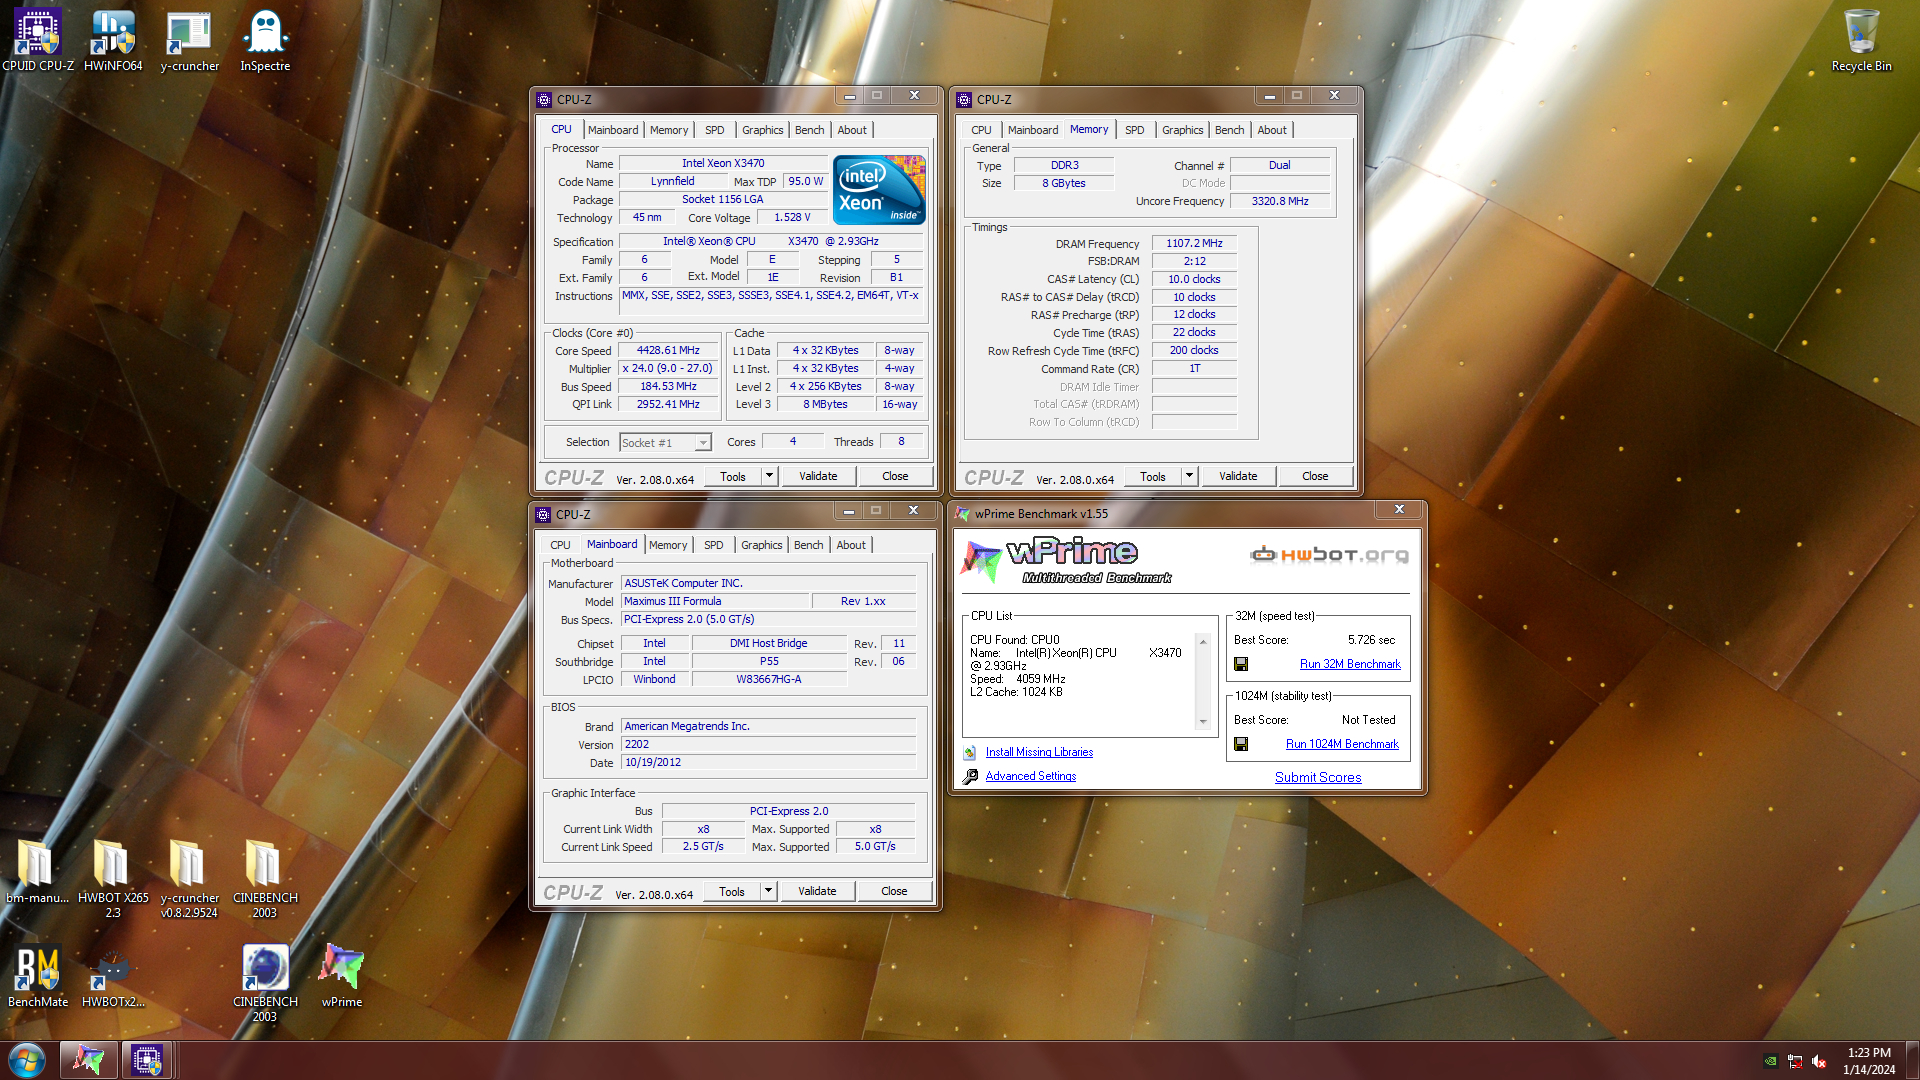Switch to the SPD tab in the Memory window
This screenshot has width=1920, height=1080.
pyautogui.click(x=1134, y=130)
